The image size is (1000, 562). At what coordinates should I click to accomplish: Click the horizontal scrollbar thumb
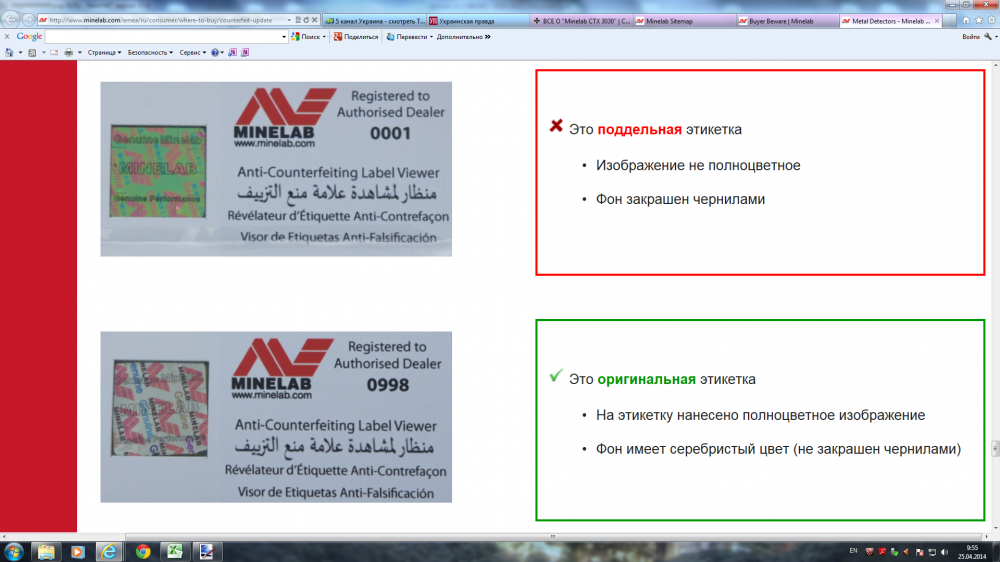coord(555,536)
